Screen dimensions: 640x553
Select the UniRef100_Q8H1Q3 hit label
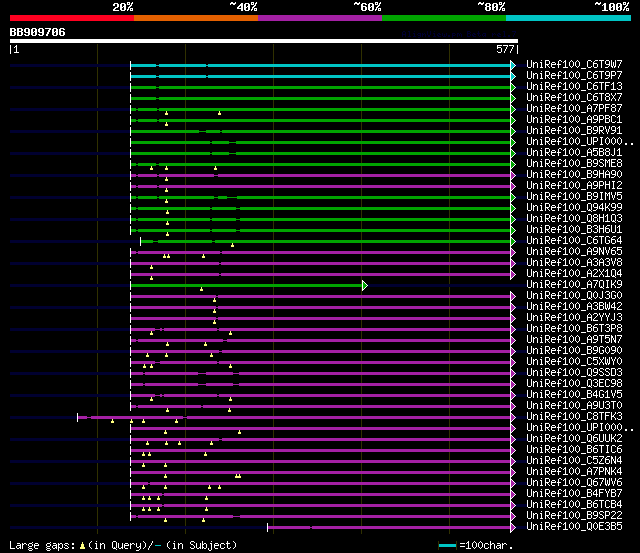[574, 219]
